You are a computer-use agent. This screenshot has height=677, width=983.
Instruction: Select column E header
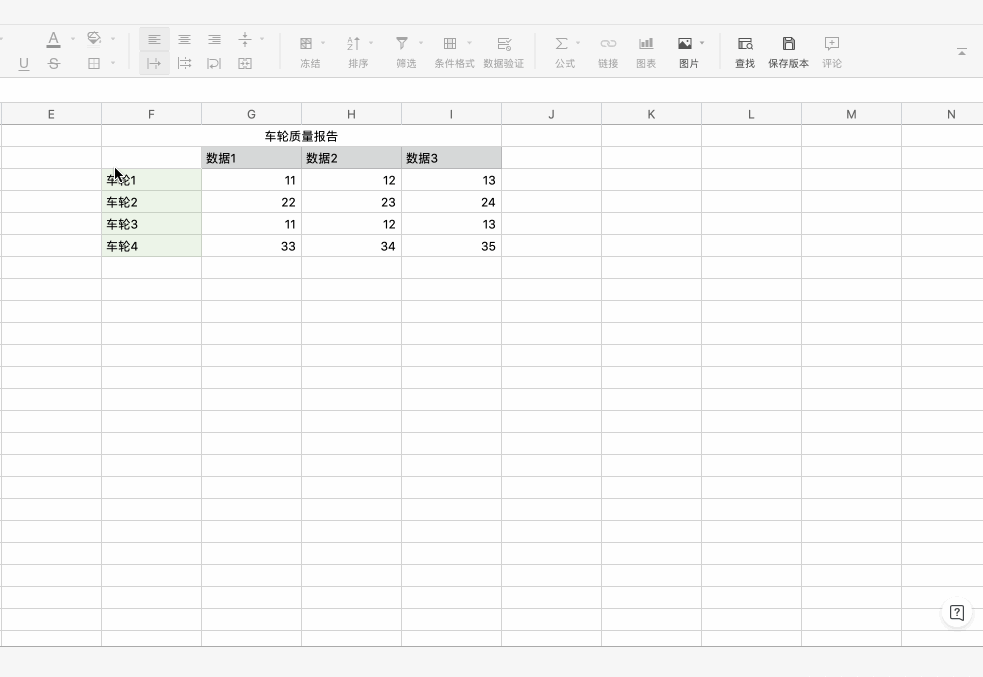pos(51,114)
